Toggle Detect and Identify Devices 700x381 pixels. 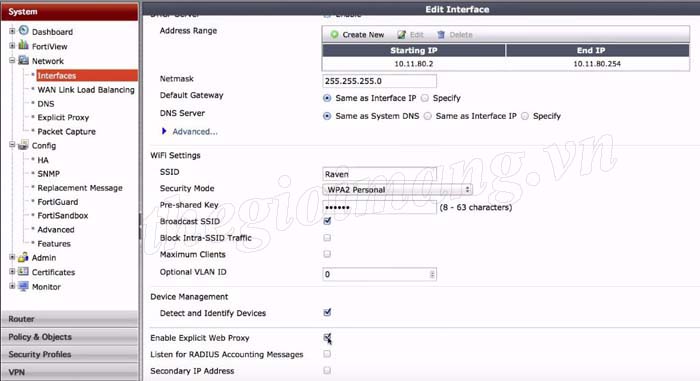327,312
